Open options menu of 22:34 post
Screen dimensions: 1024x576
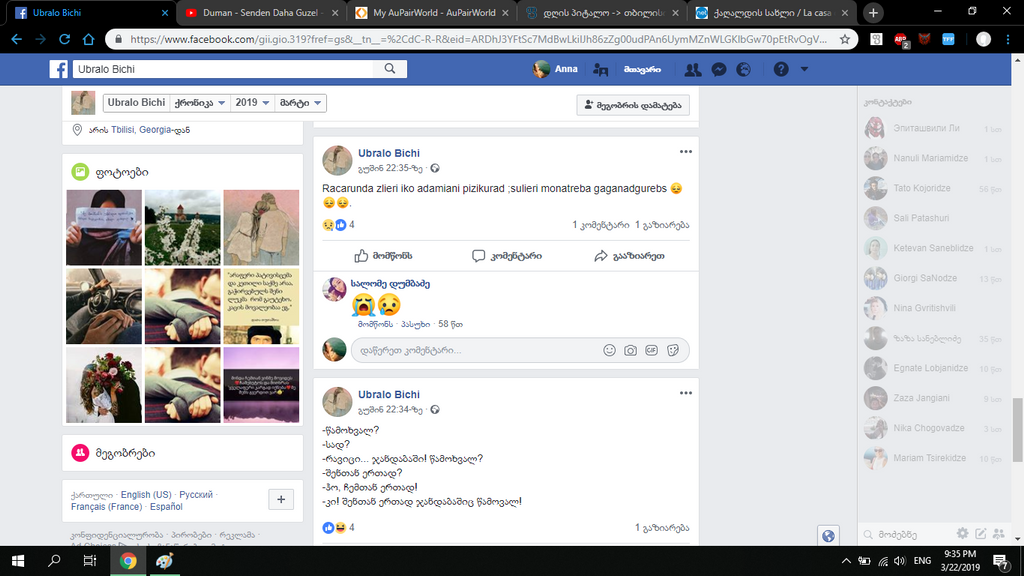(x=685, y=393)
